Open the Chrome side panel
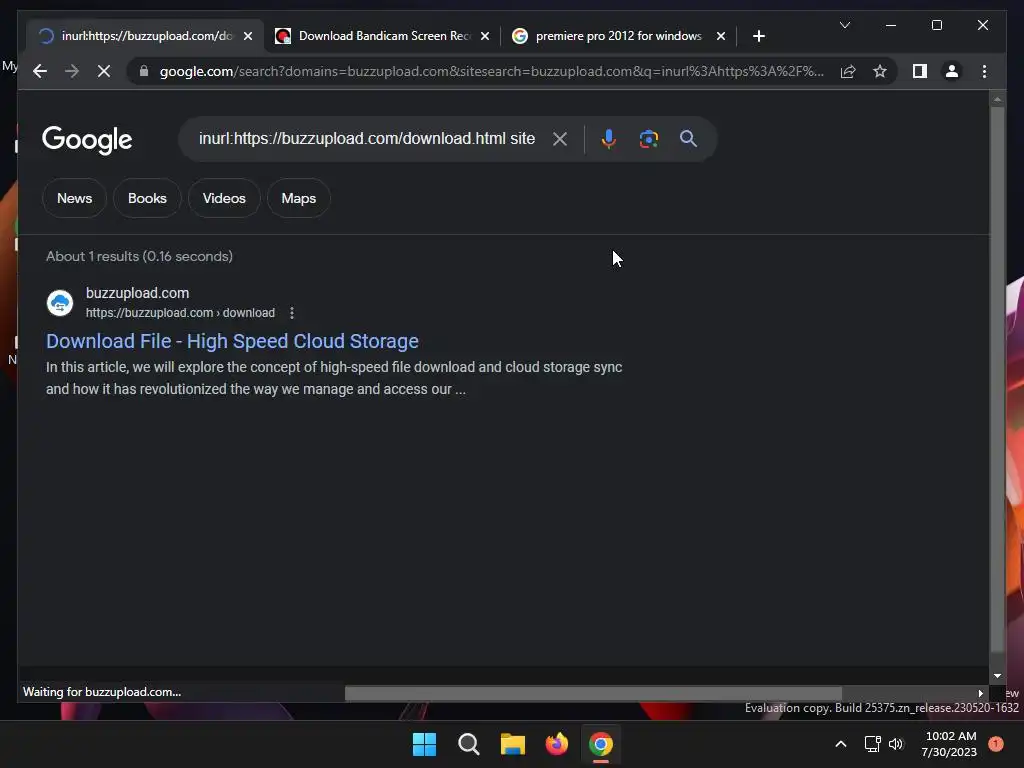This screenshot has width=1024, height=768. 920,71
